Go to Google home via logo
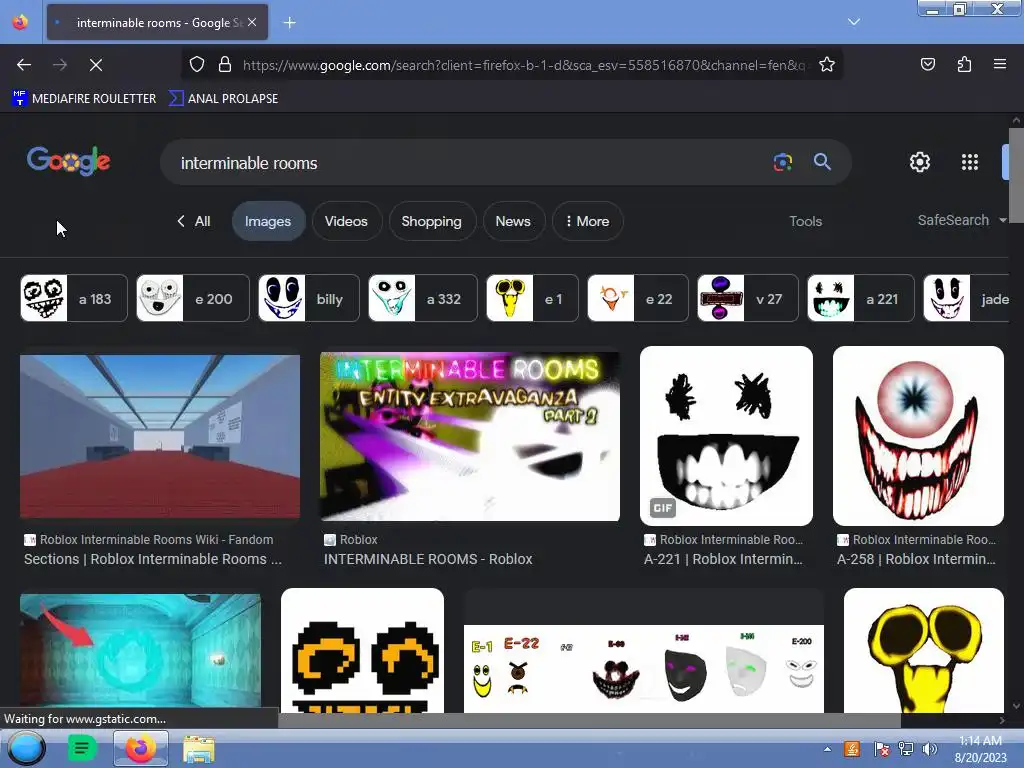Screen dimensions: 1024x768 click(x=69, y=161)
